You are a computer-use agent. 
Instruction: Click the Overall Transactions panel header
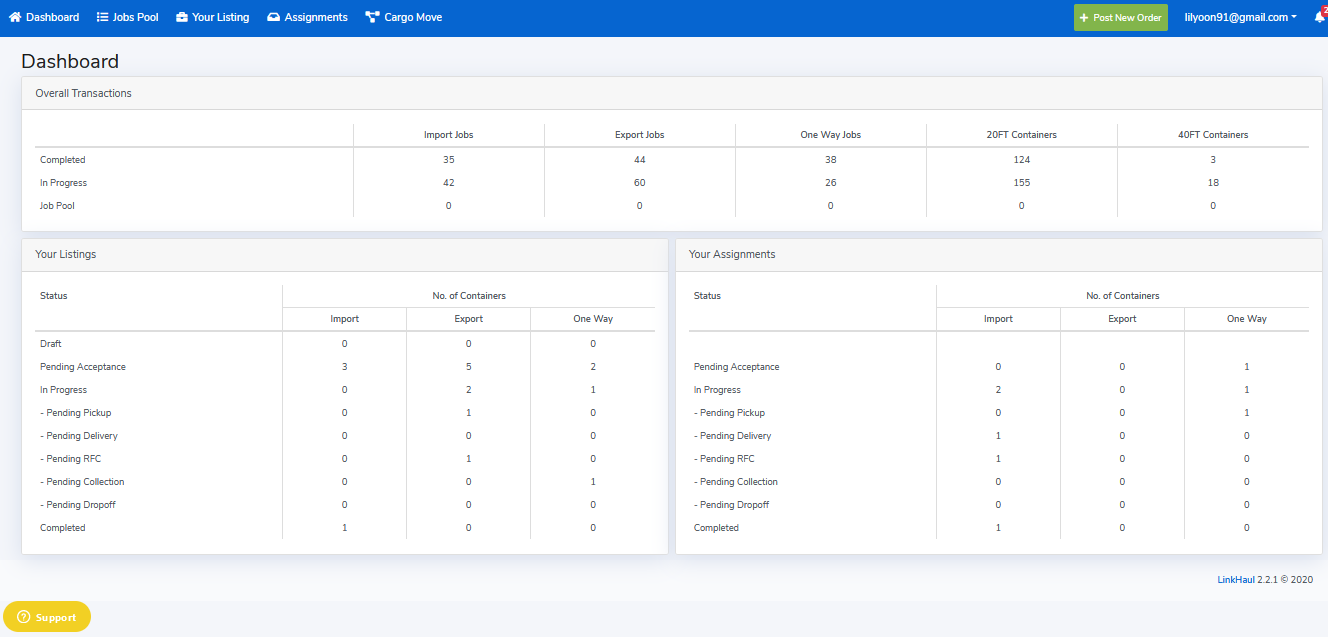[83, 93]
